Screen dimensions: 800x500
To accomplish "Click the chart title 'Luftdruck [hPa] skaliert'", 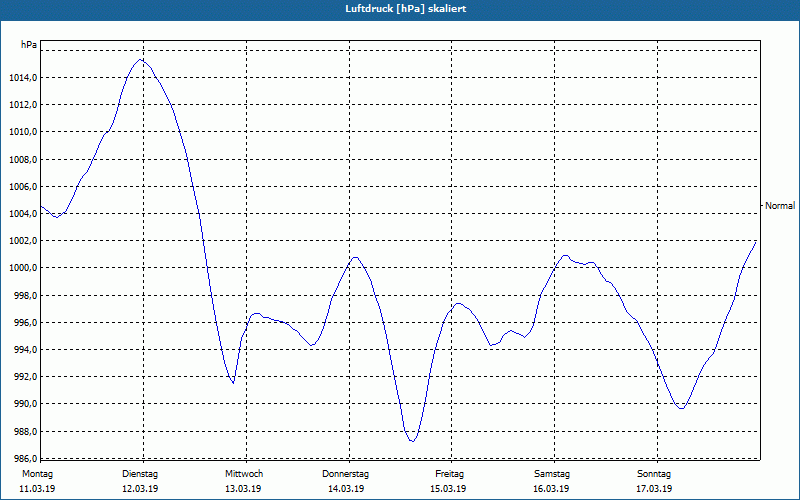I will pos(406,9).
